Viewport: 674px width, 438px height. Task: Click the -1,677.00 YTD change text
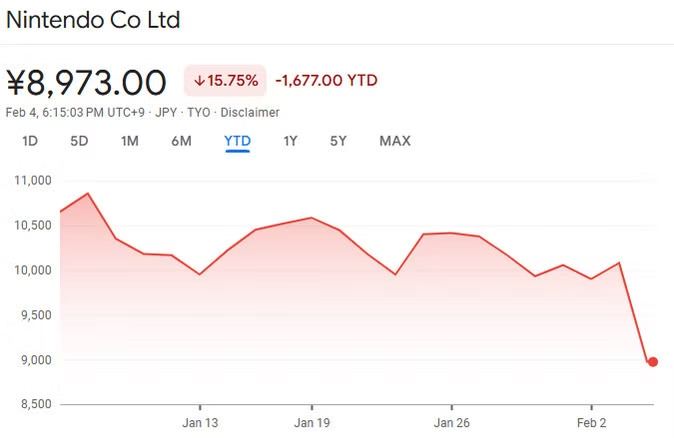[326, 81]
